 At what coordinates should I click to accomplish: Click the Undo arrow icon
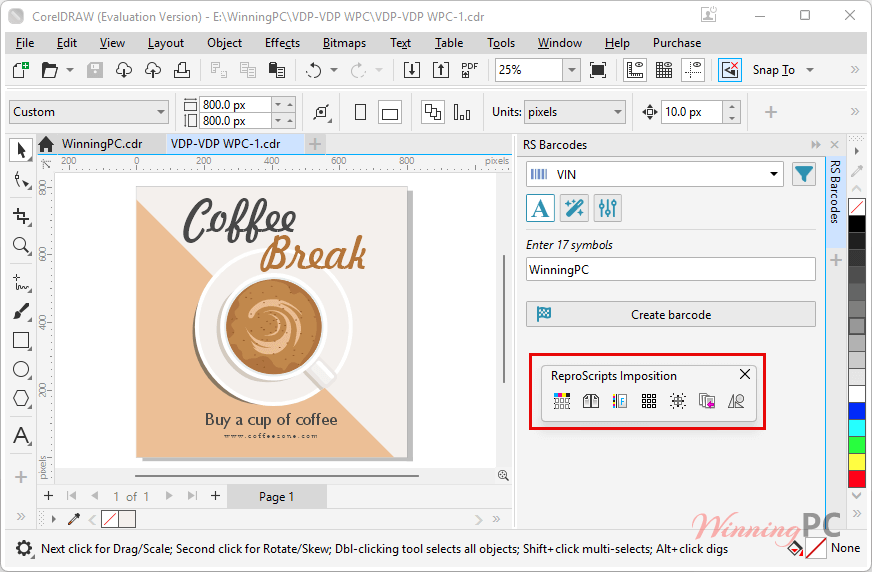point(314,70)
